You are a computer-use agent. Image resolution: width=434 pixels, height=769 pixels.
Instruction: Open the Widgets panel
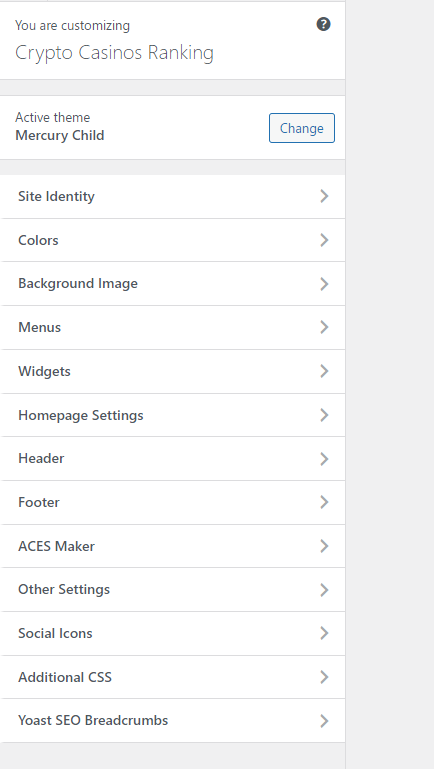click(x=173, y=371)
